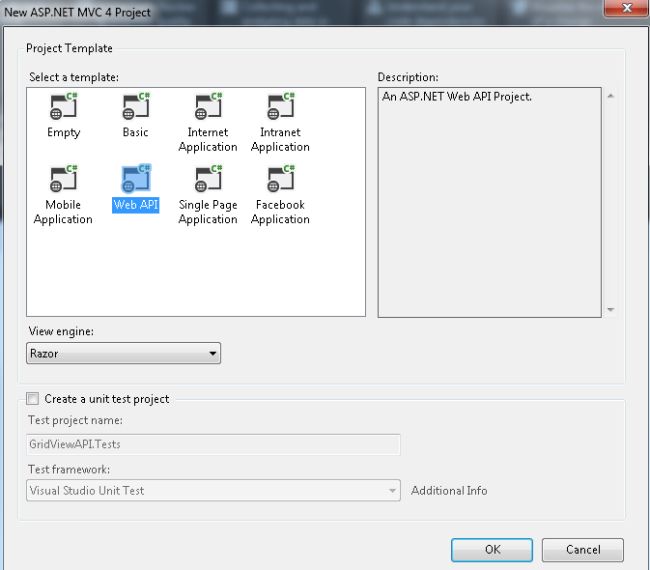Click the description text 'An ASP.NET Web API Project.'
The image size is (650, 570).
tap(456, 97)
